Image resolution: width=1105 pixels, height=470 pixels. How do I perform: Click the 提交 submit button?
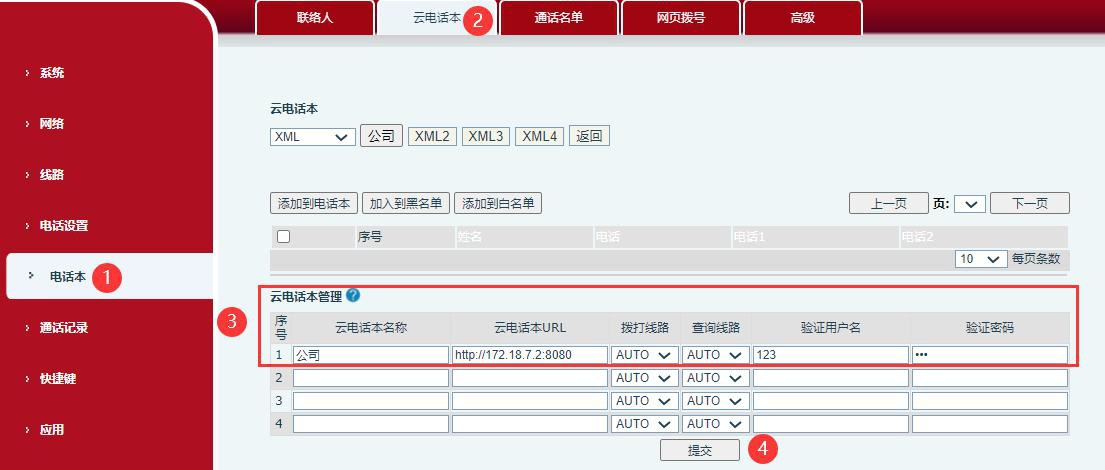tap(699, 450)
